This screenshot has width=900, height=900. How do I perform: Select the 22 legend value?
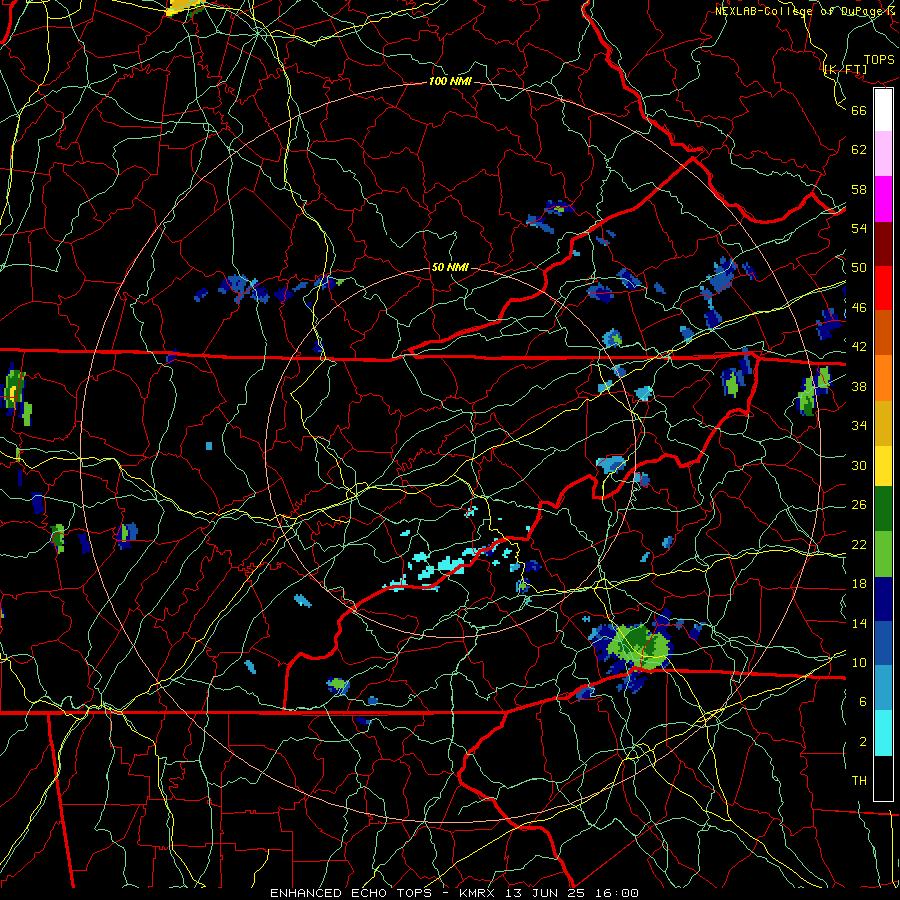click(x=859, y=544)
